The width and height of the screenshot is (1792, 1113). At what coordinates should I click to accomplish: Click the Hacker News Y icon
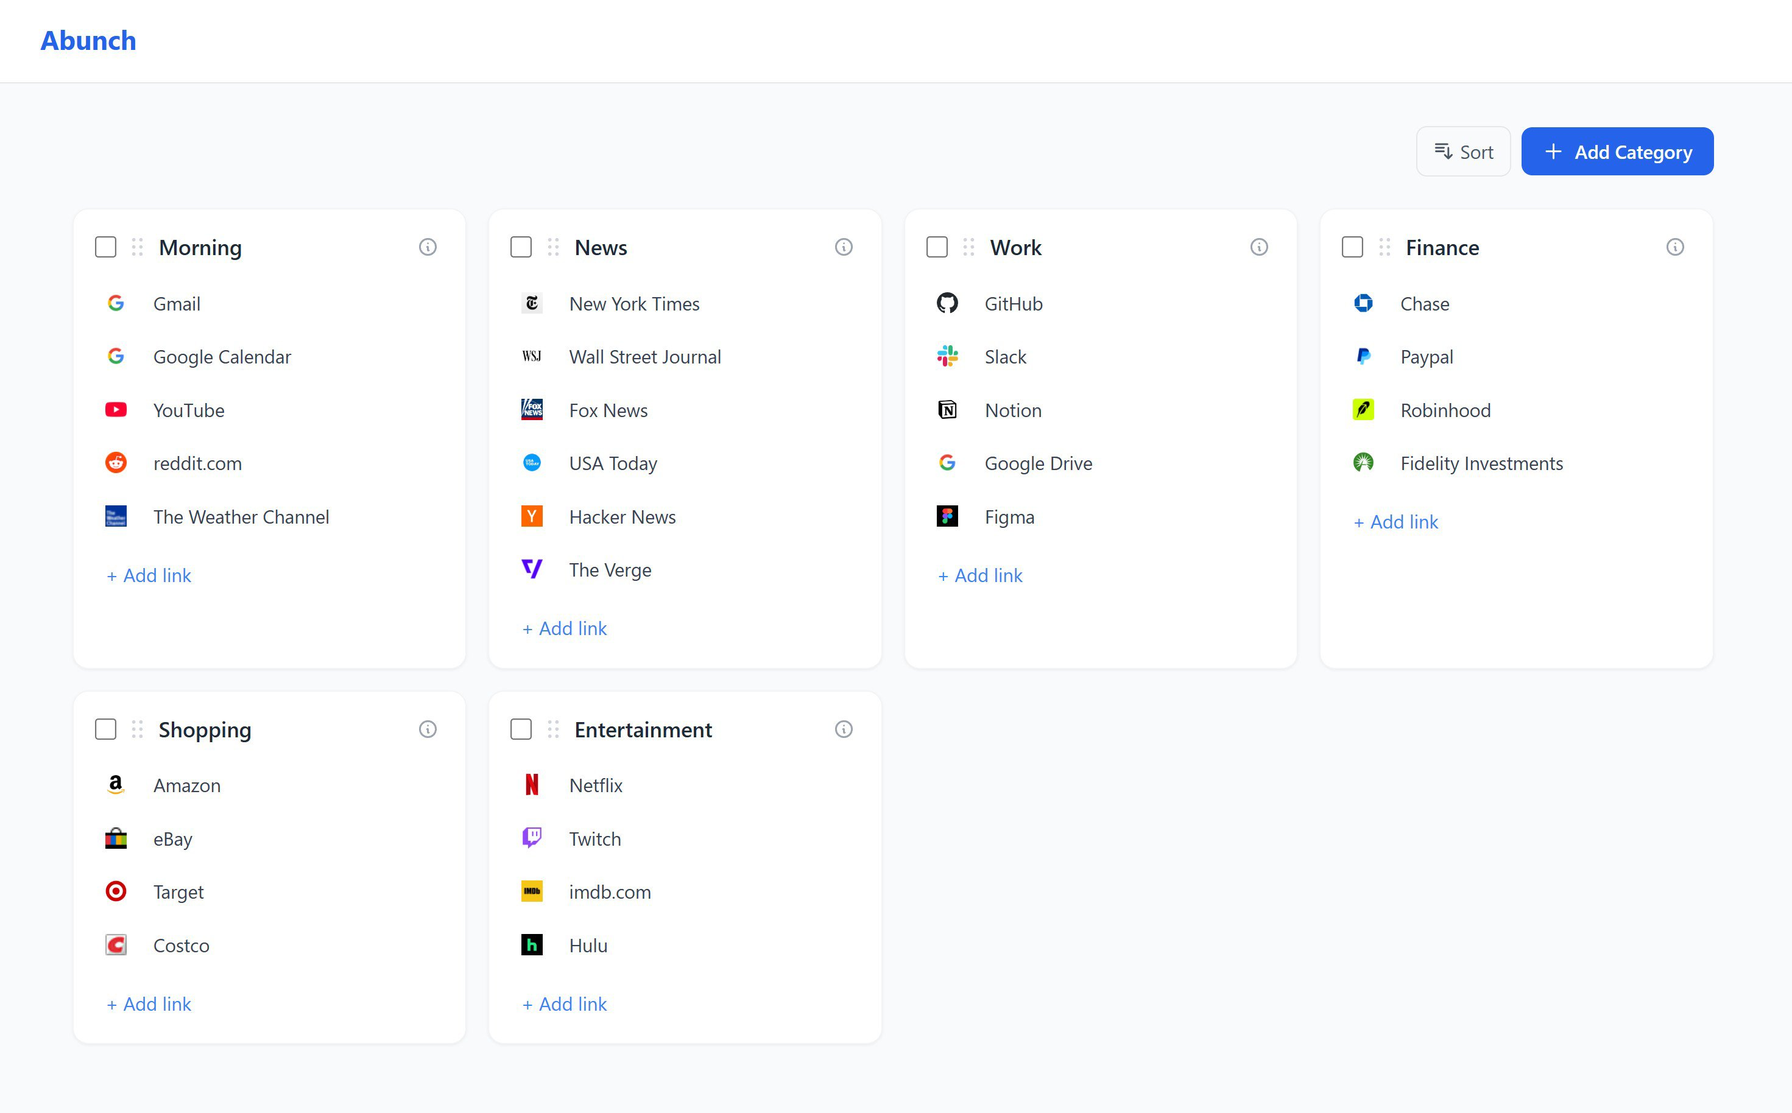(532, 516)
